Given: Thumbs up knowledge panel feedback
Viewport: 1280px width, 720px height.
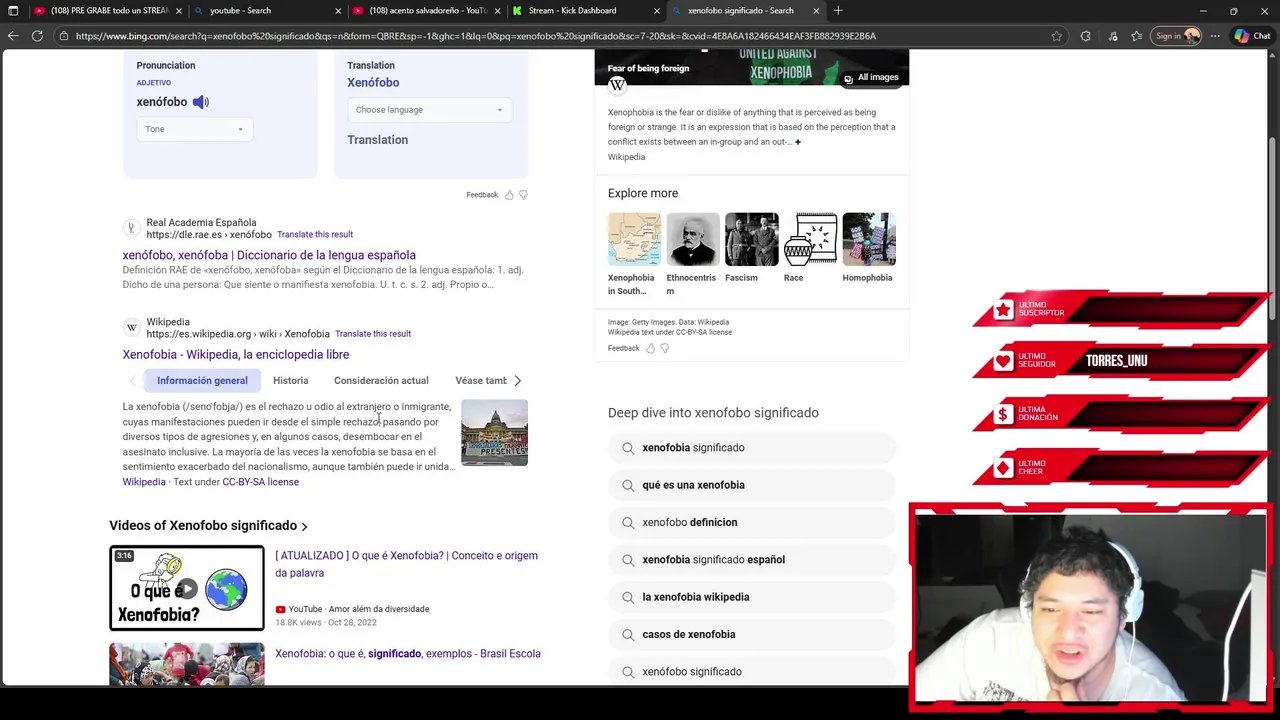Looking at the screenshot, I should [x=650, y=348].
